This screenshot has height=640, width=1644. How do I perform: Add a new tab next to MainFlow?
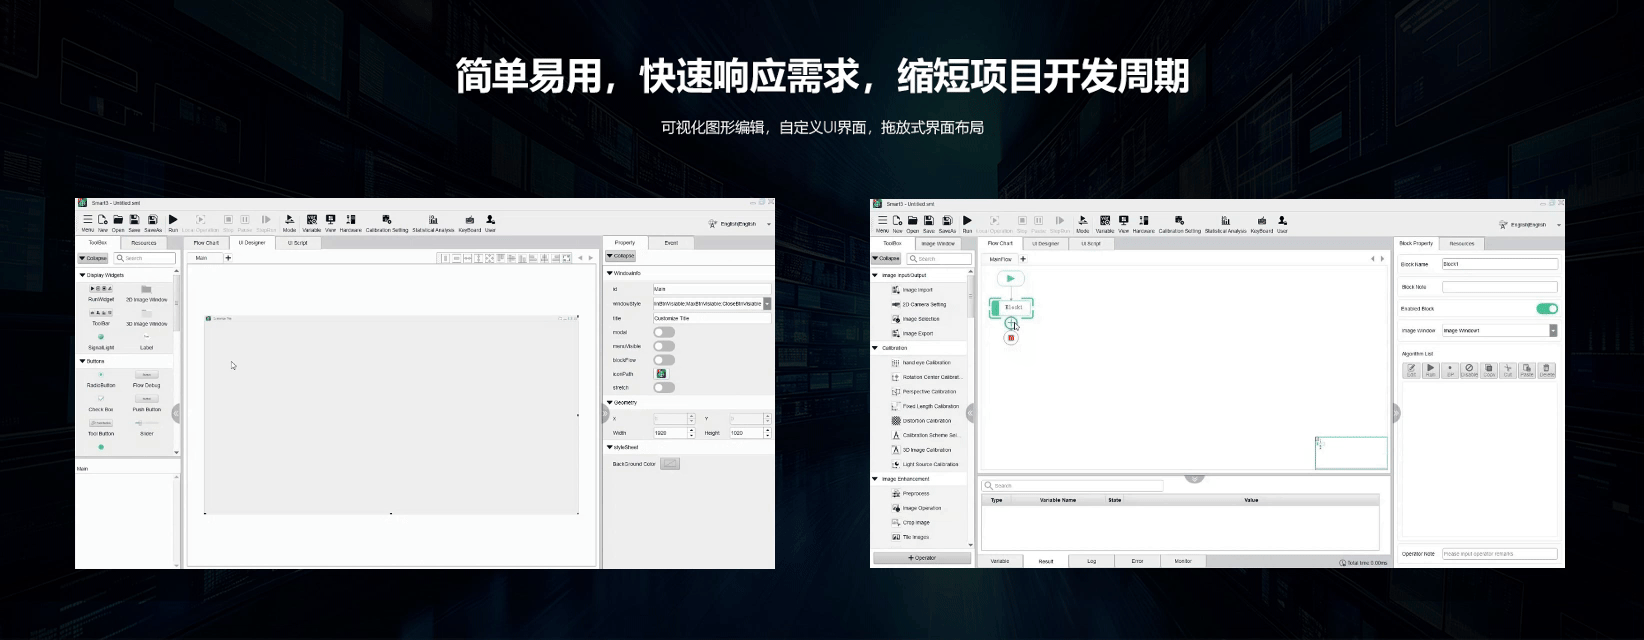[x=1023, y=259]
